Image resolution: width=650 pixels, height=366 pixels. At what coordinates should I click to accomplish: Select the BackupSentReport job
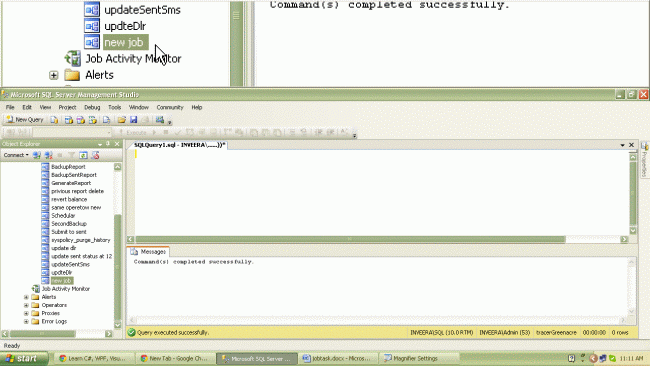[x=74, y=175]
